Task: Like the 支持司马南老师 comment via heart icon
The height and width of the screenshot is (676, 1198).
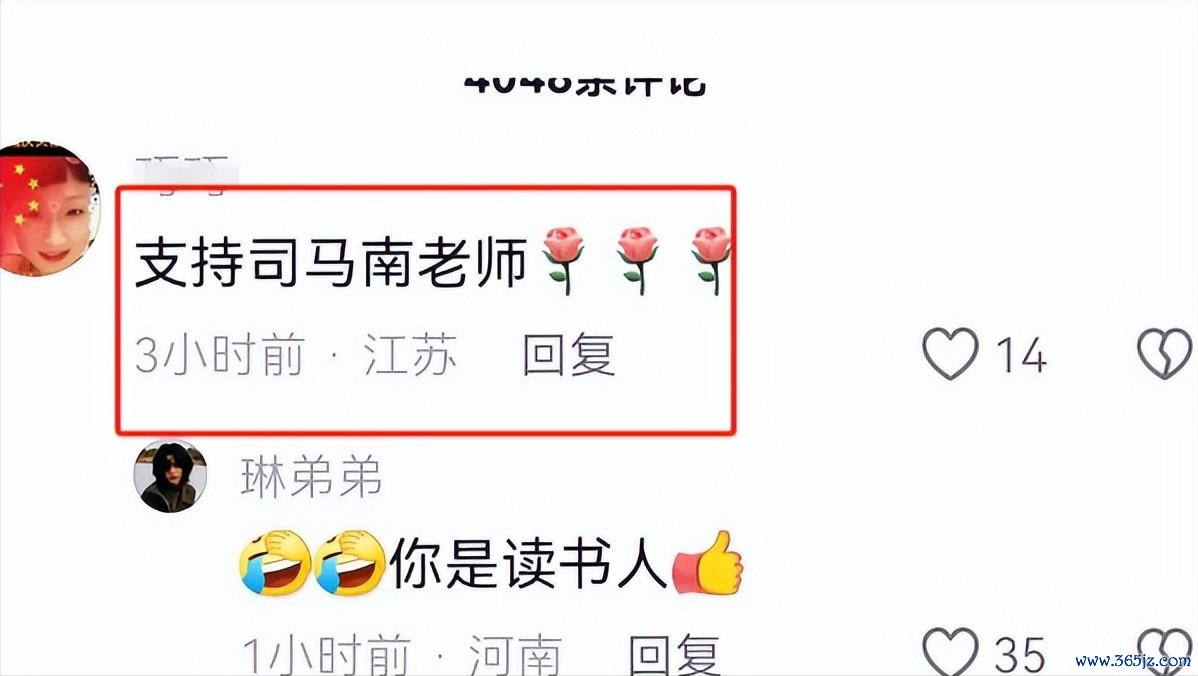Action: (950, 354)
